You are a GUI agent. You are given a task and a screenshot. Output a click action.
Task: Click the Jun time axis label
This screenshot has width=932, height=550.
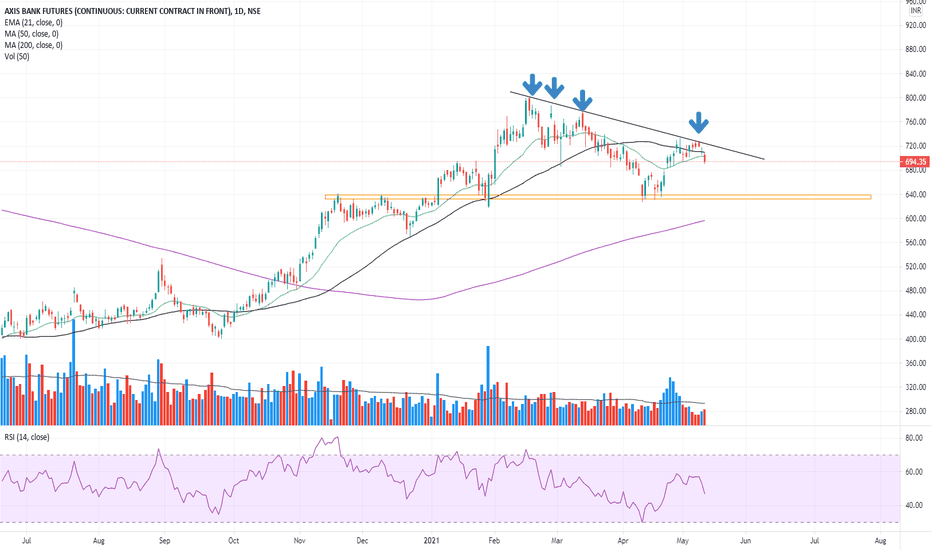745,540
